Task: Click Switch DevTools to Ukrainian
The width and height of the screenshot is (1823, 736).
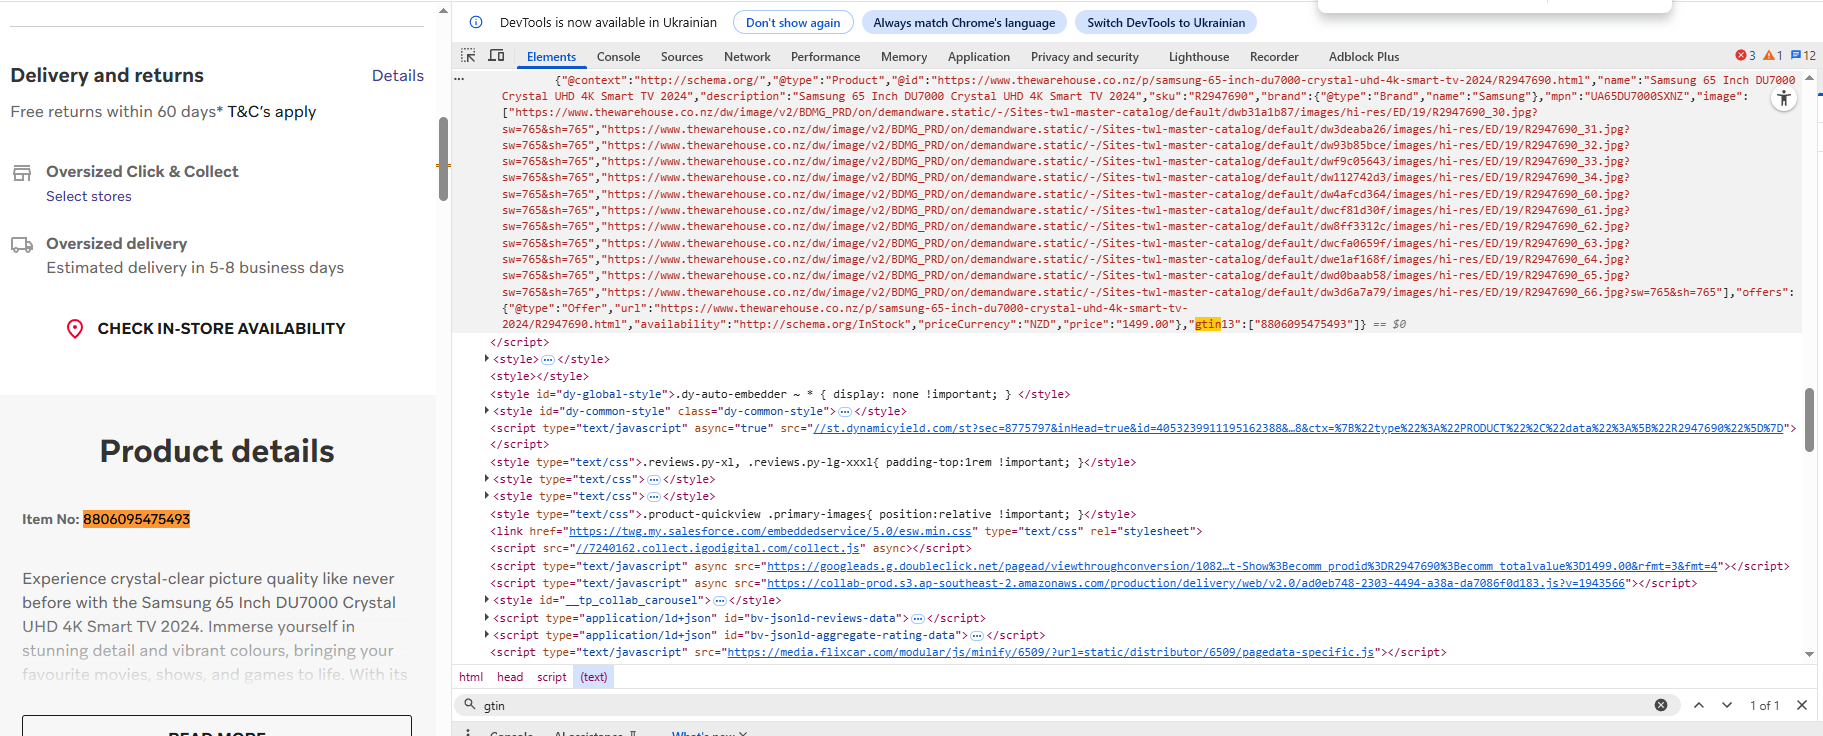Action: (1166, 22)
